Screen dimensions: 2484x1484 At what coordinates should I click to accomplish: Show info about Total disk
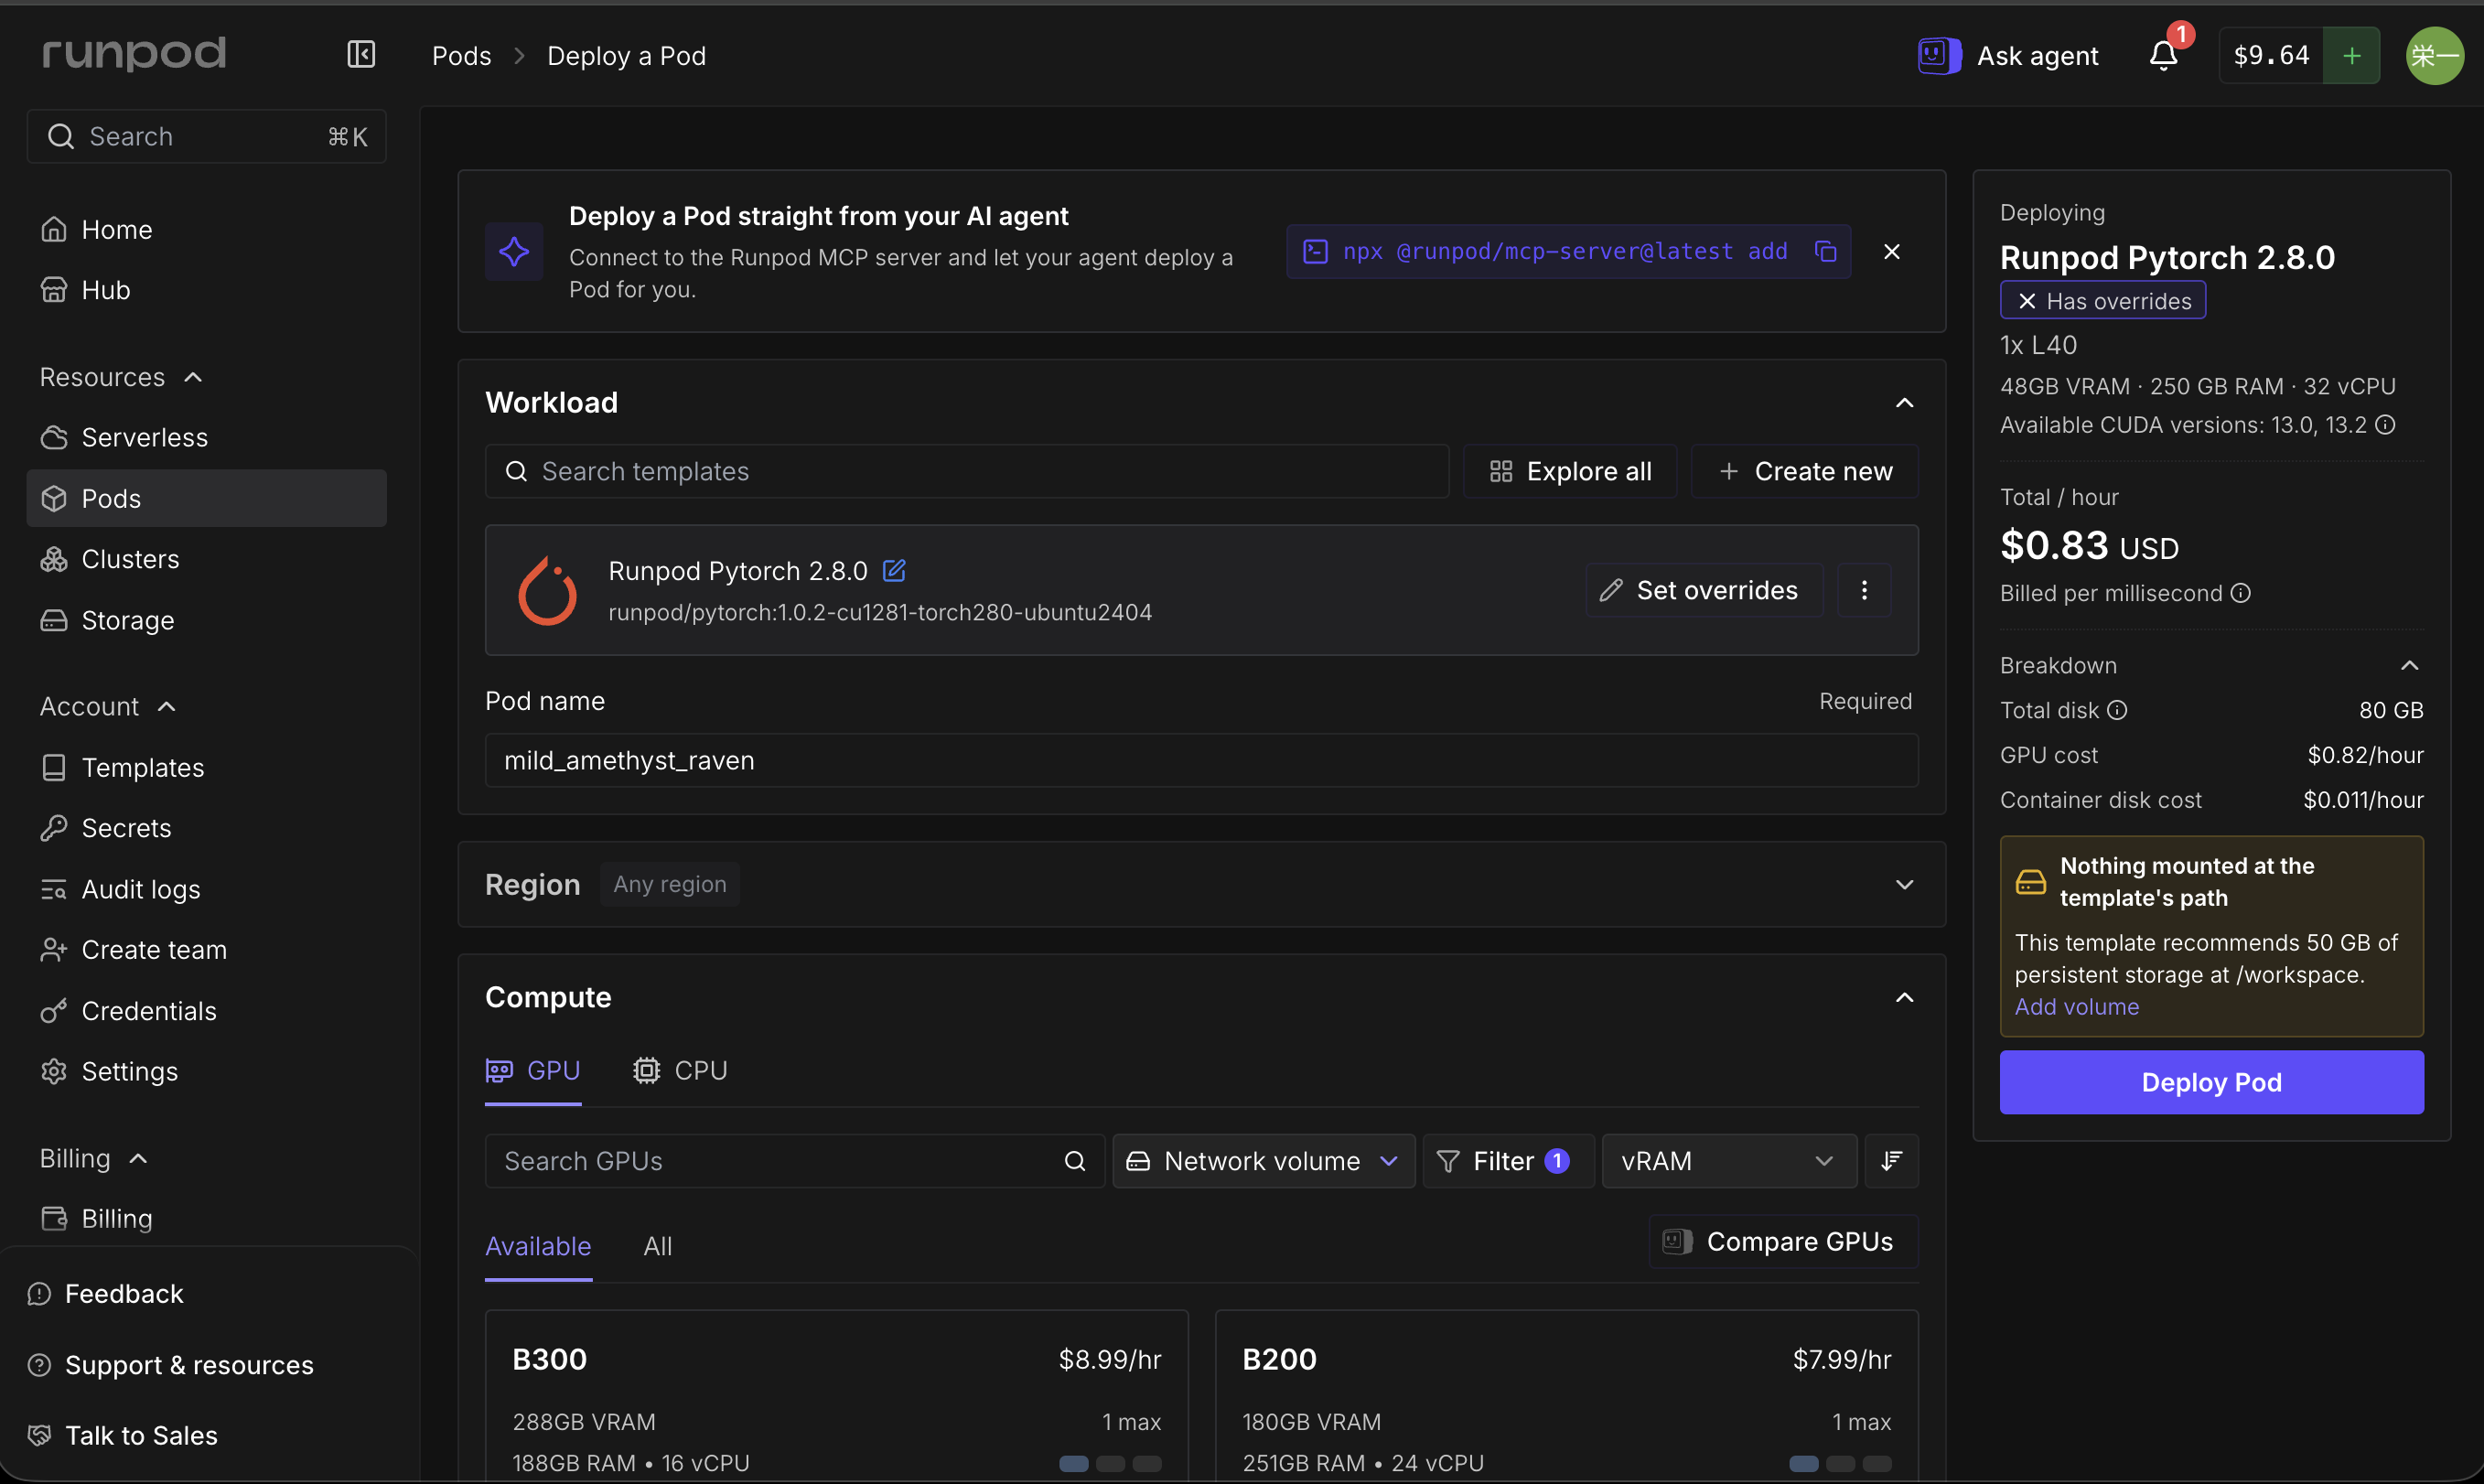2117,710
